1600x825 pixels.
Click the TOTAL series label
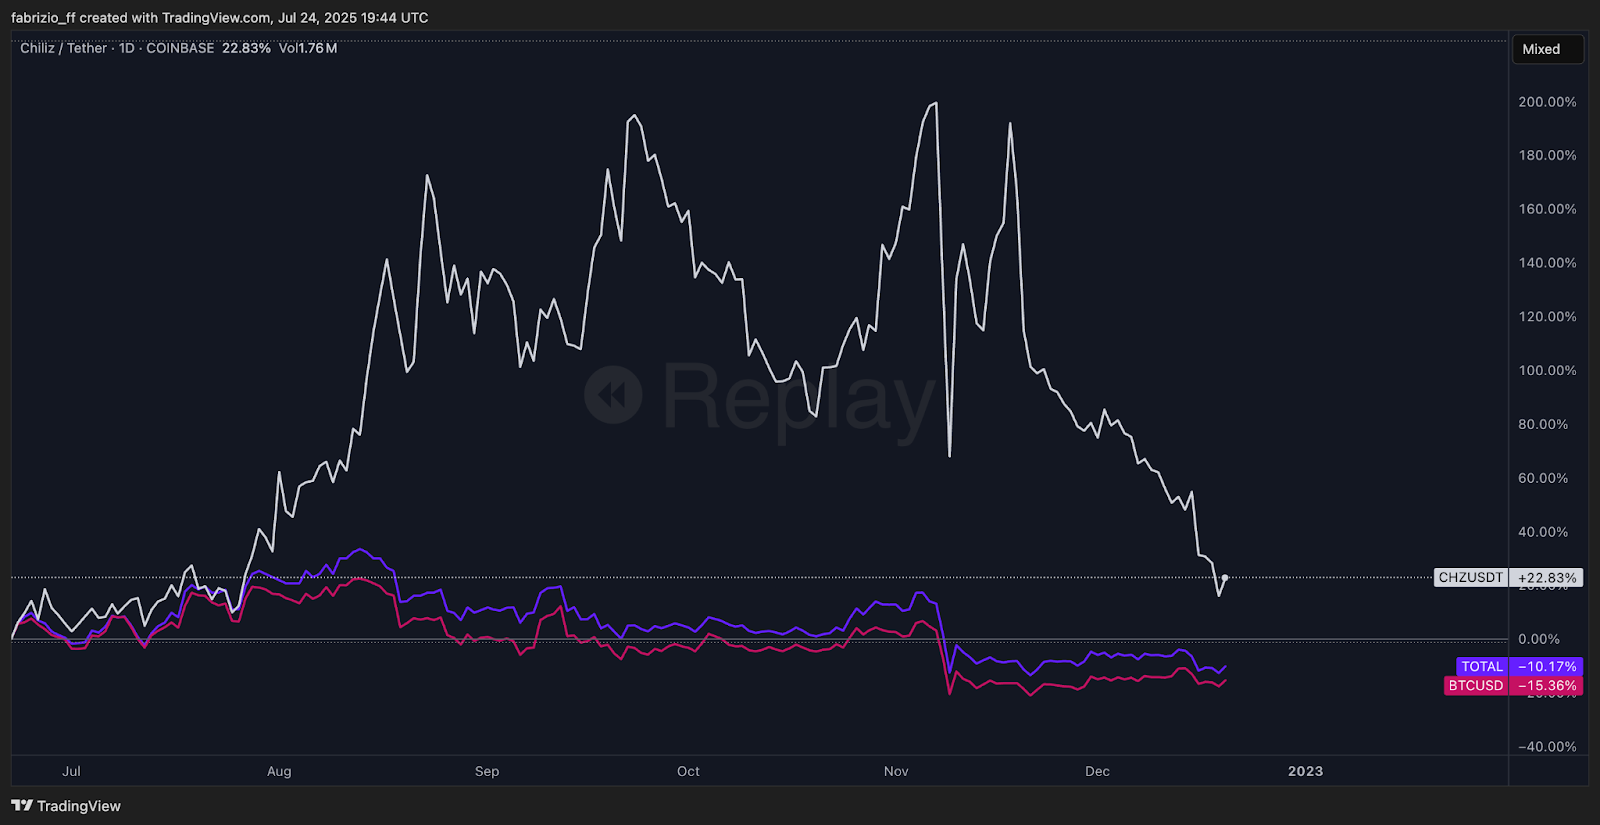[x=1482, y=667]
